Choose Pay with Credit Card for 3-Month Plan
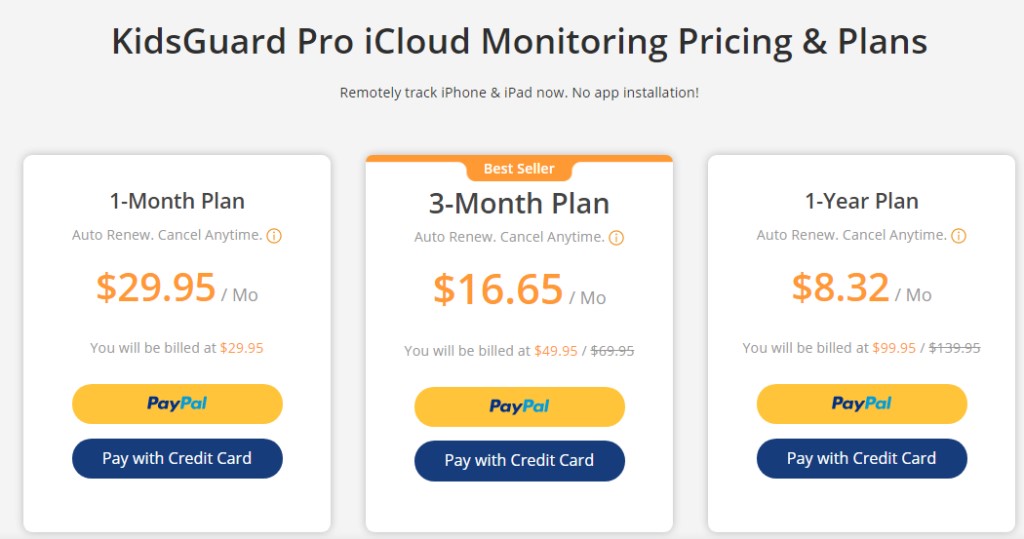Screen dimensions: 1024x539 [x=519, y=461]
